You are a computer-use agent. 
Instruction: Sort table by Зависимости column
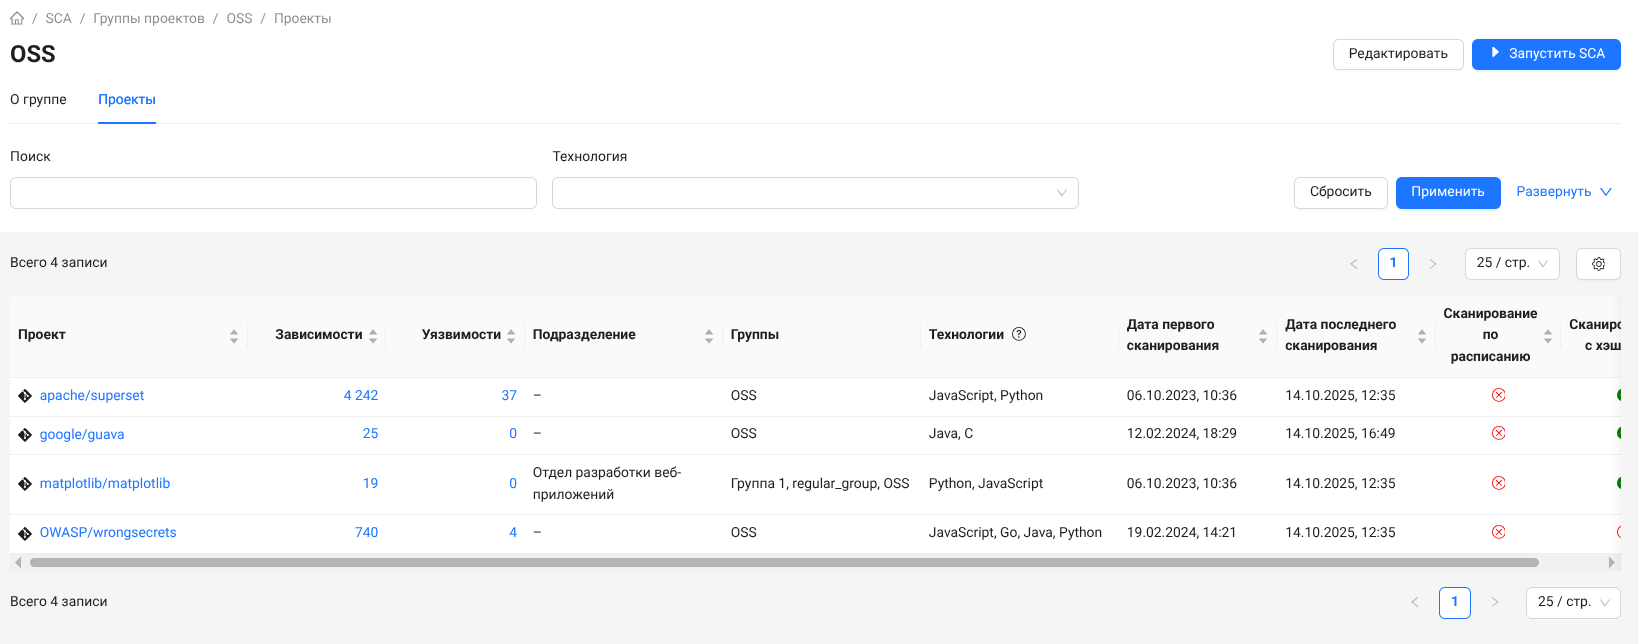point(373,336)
